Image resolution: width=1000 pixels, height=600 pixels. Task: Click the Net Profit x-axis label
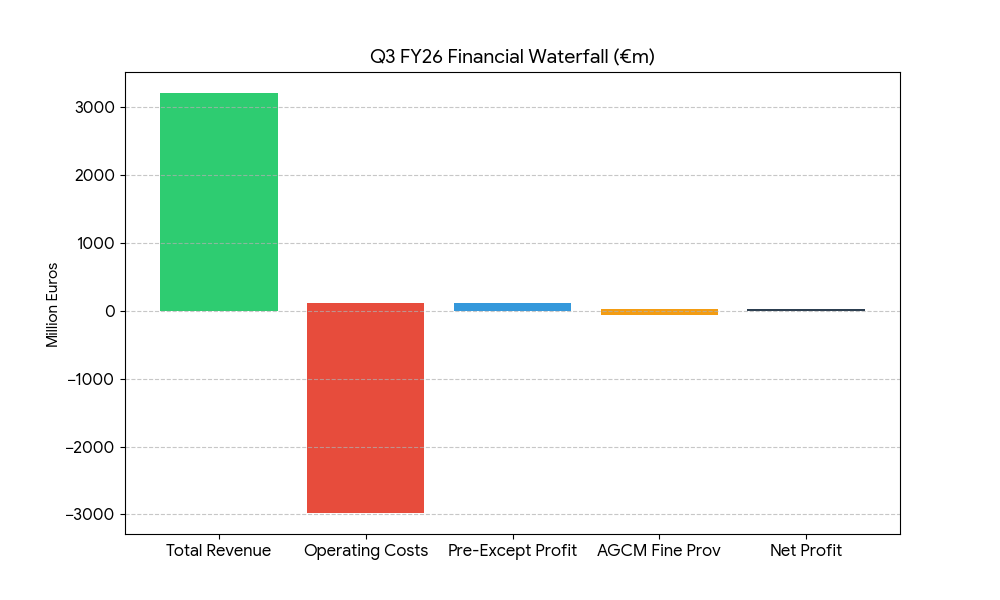tap(806, 551)
